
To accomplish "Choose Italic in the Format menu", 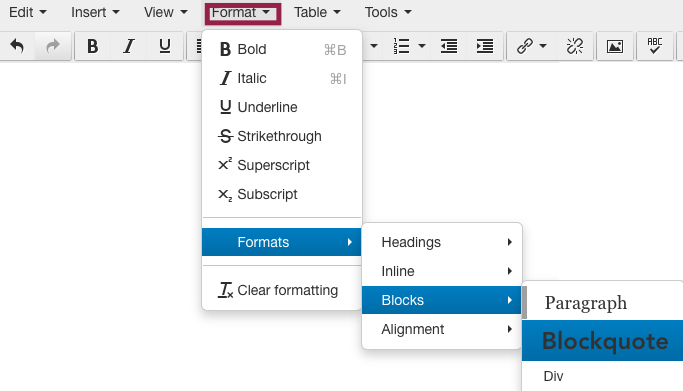I will point(282,78).
